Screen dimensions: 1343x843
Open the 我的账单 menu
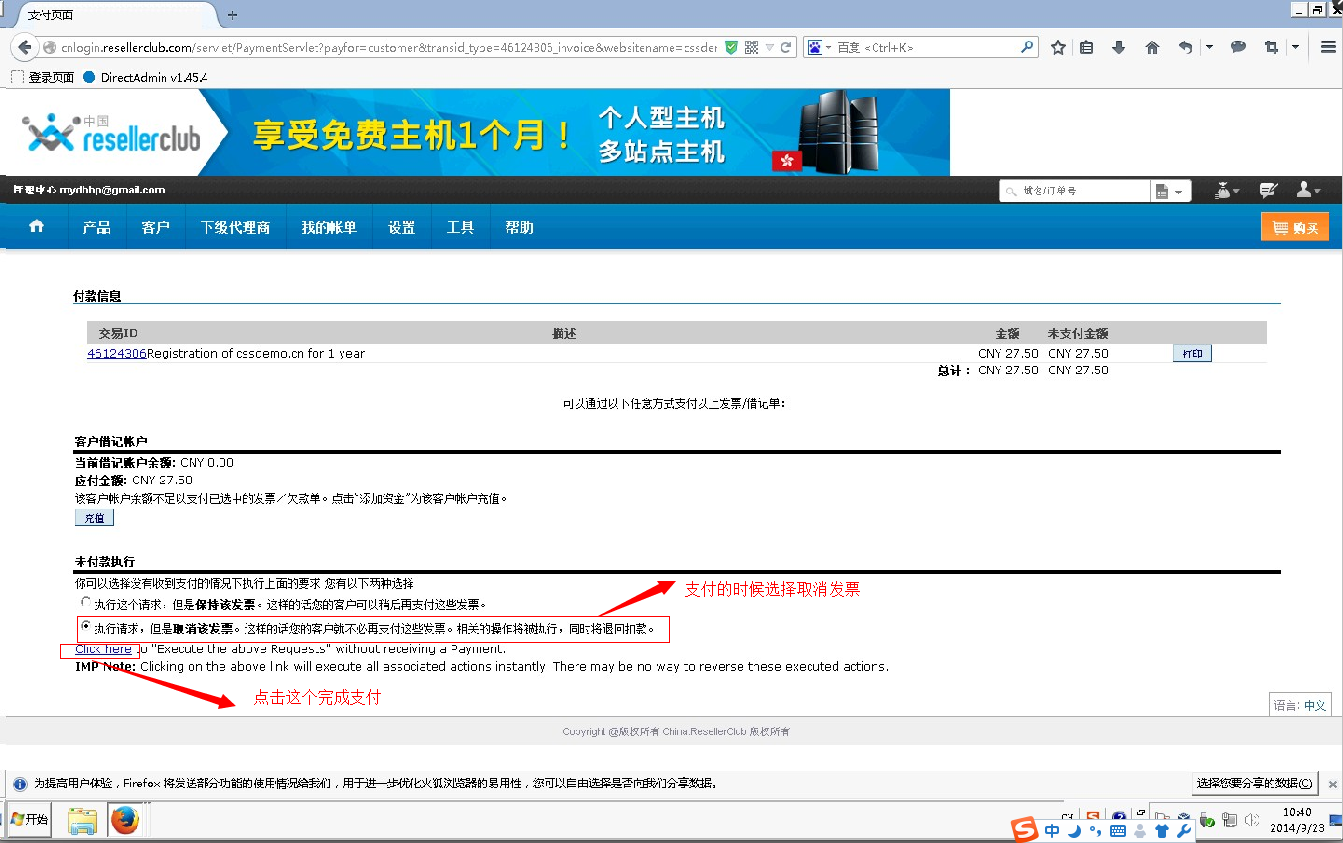329,227
